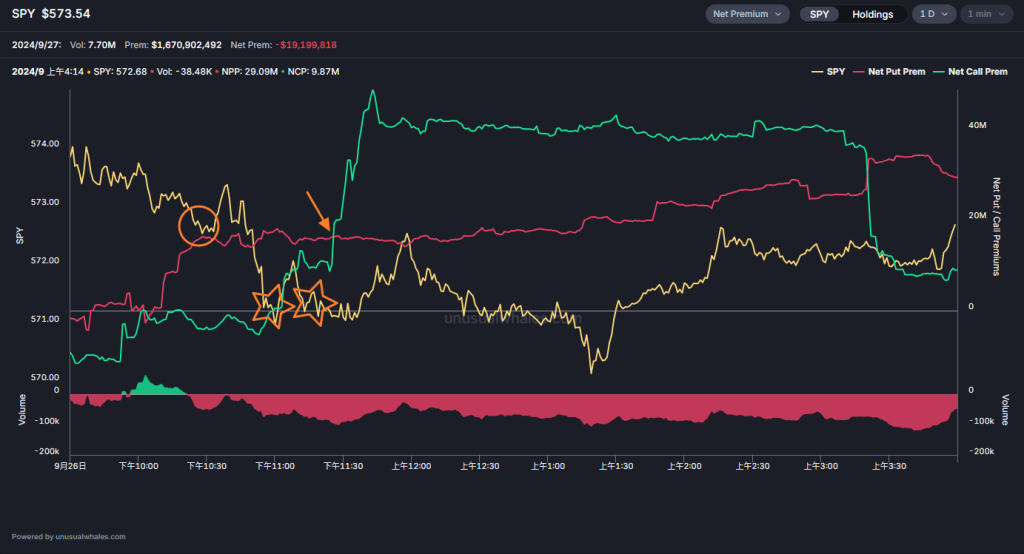Click the 上午12:00 label on the time axis
Viewport: 1024px width, 554px height.
[411, 466]
